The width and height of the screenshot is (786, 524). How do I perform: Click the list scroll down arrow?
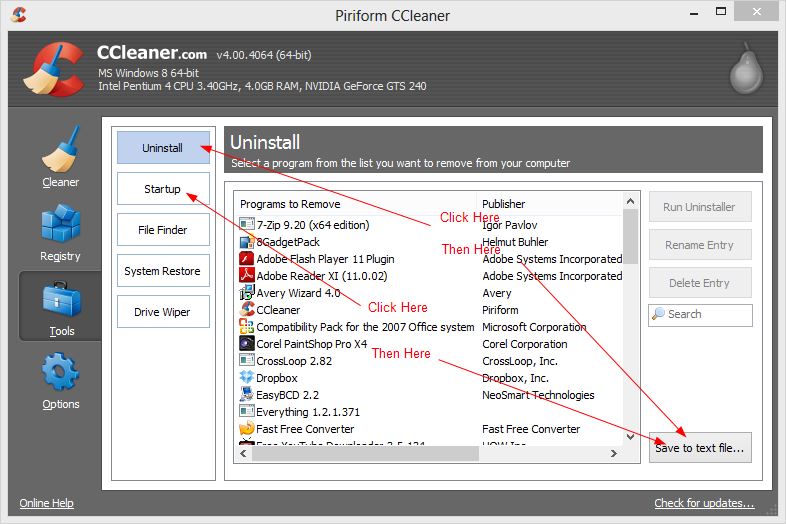pos(631,436)
